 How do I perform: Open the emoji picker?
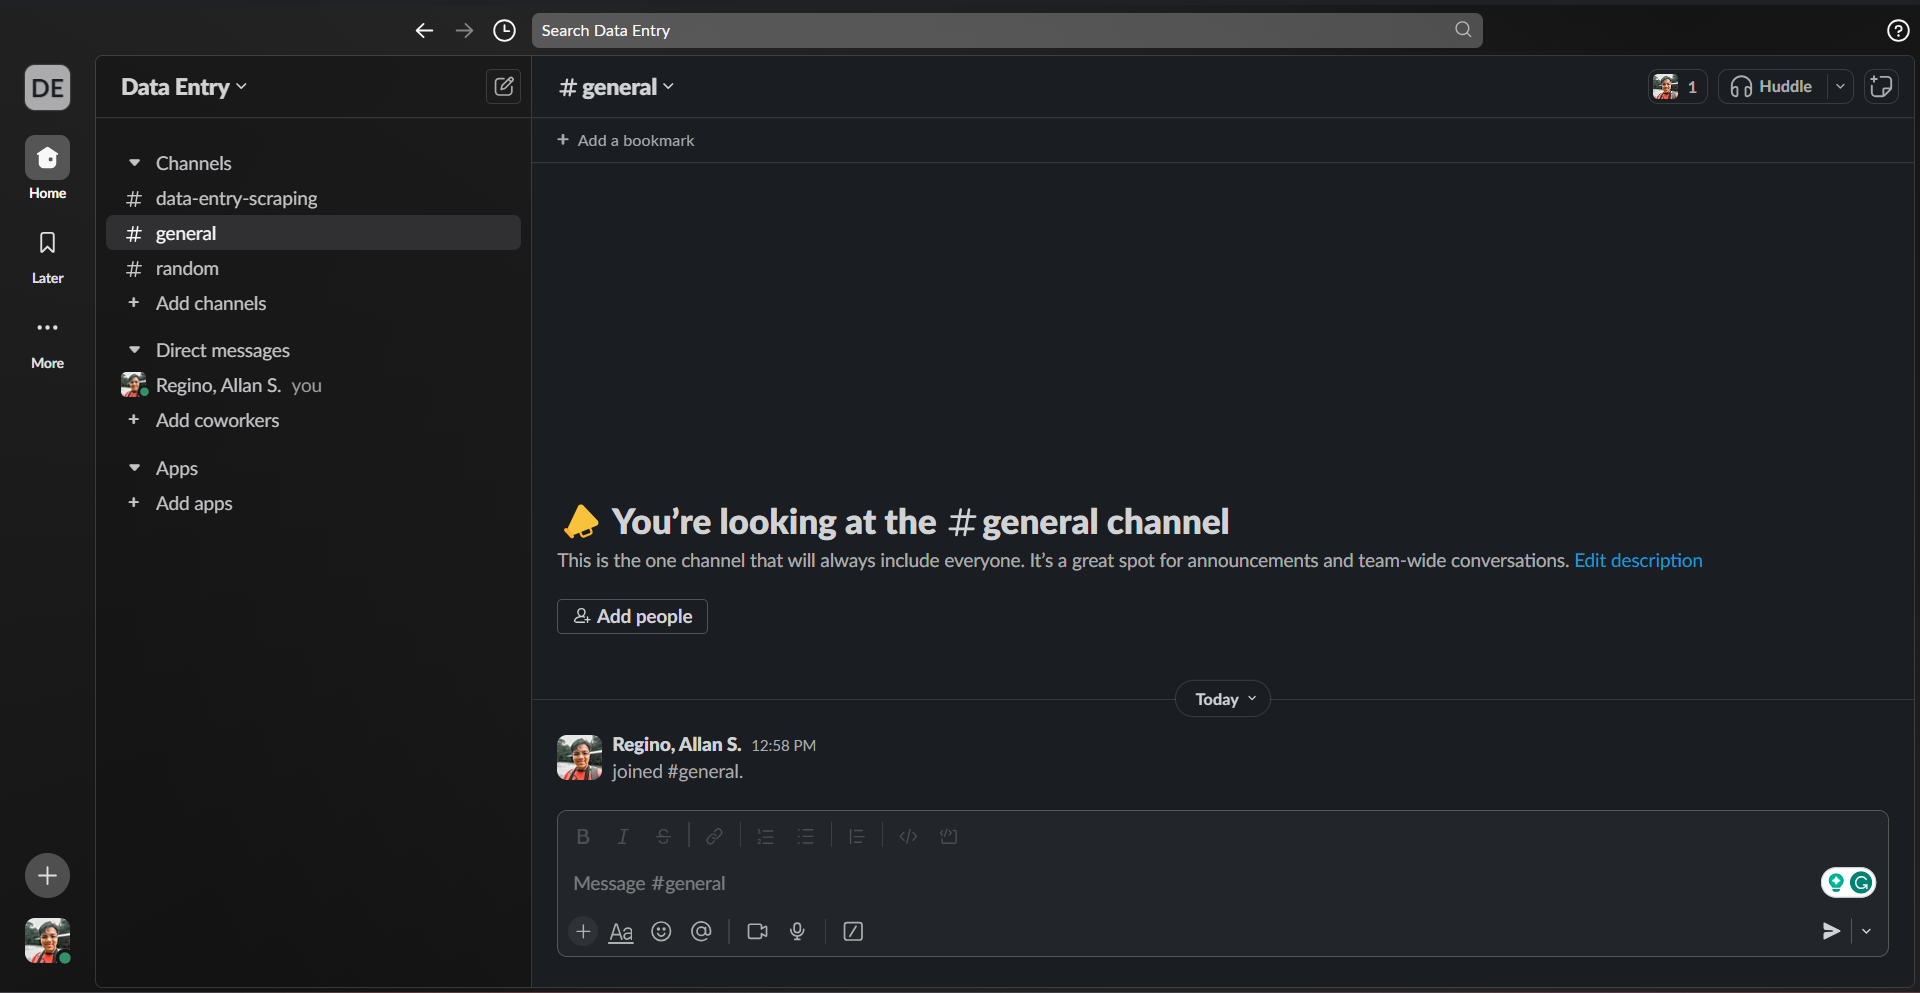[x=661, y=932]
